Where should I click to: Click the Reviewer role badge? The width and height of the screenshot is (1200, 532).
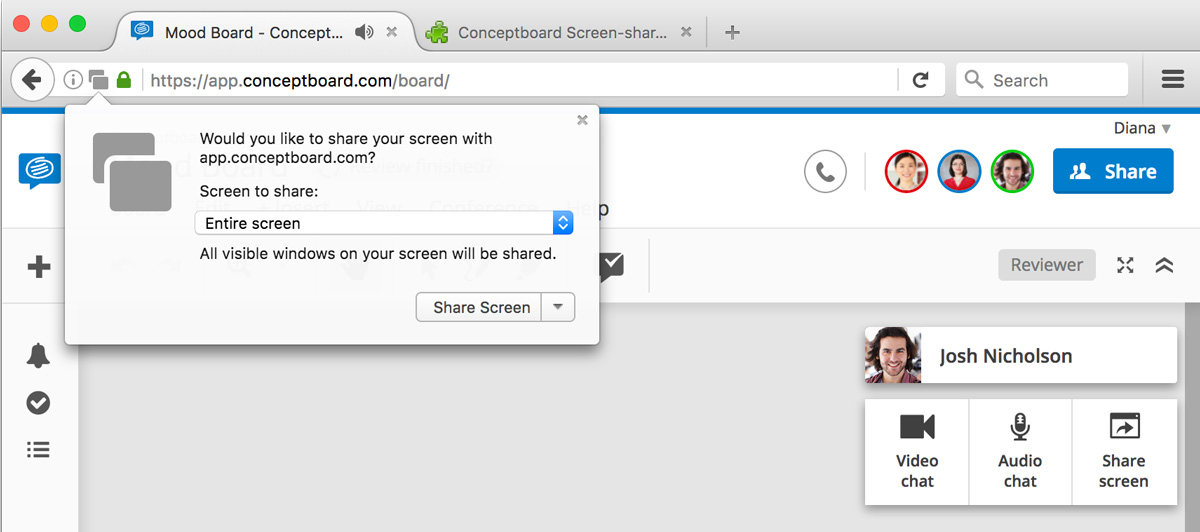pyautogui.click(x=1047, y=265)
